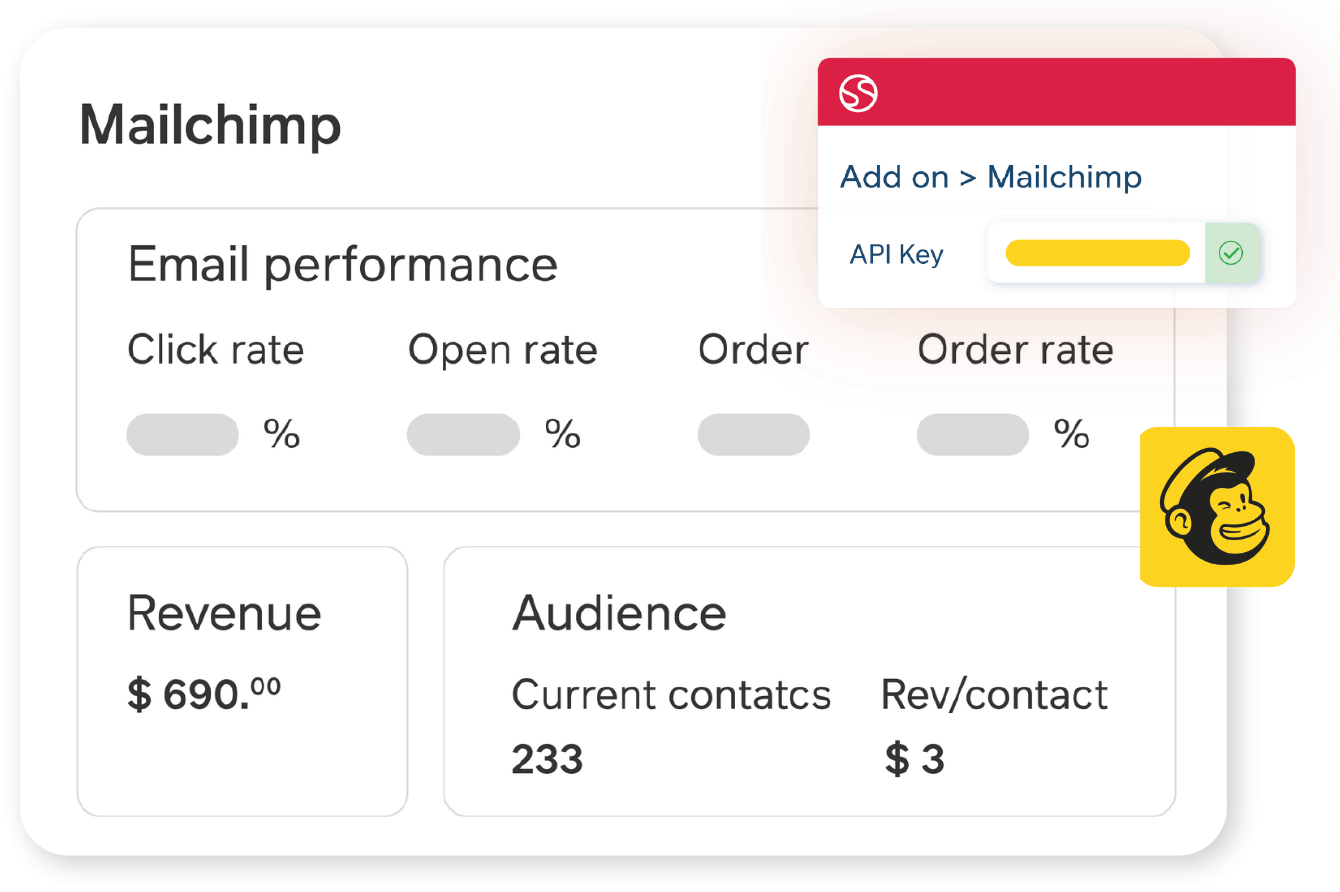1340x892 pixels.
Task: Open the Add on > Mailchimp breadcrumb
Action: click(x=990, y=177)
